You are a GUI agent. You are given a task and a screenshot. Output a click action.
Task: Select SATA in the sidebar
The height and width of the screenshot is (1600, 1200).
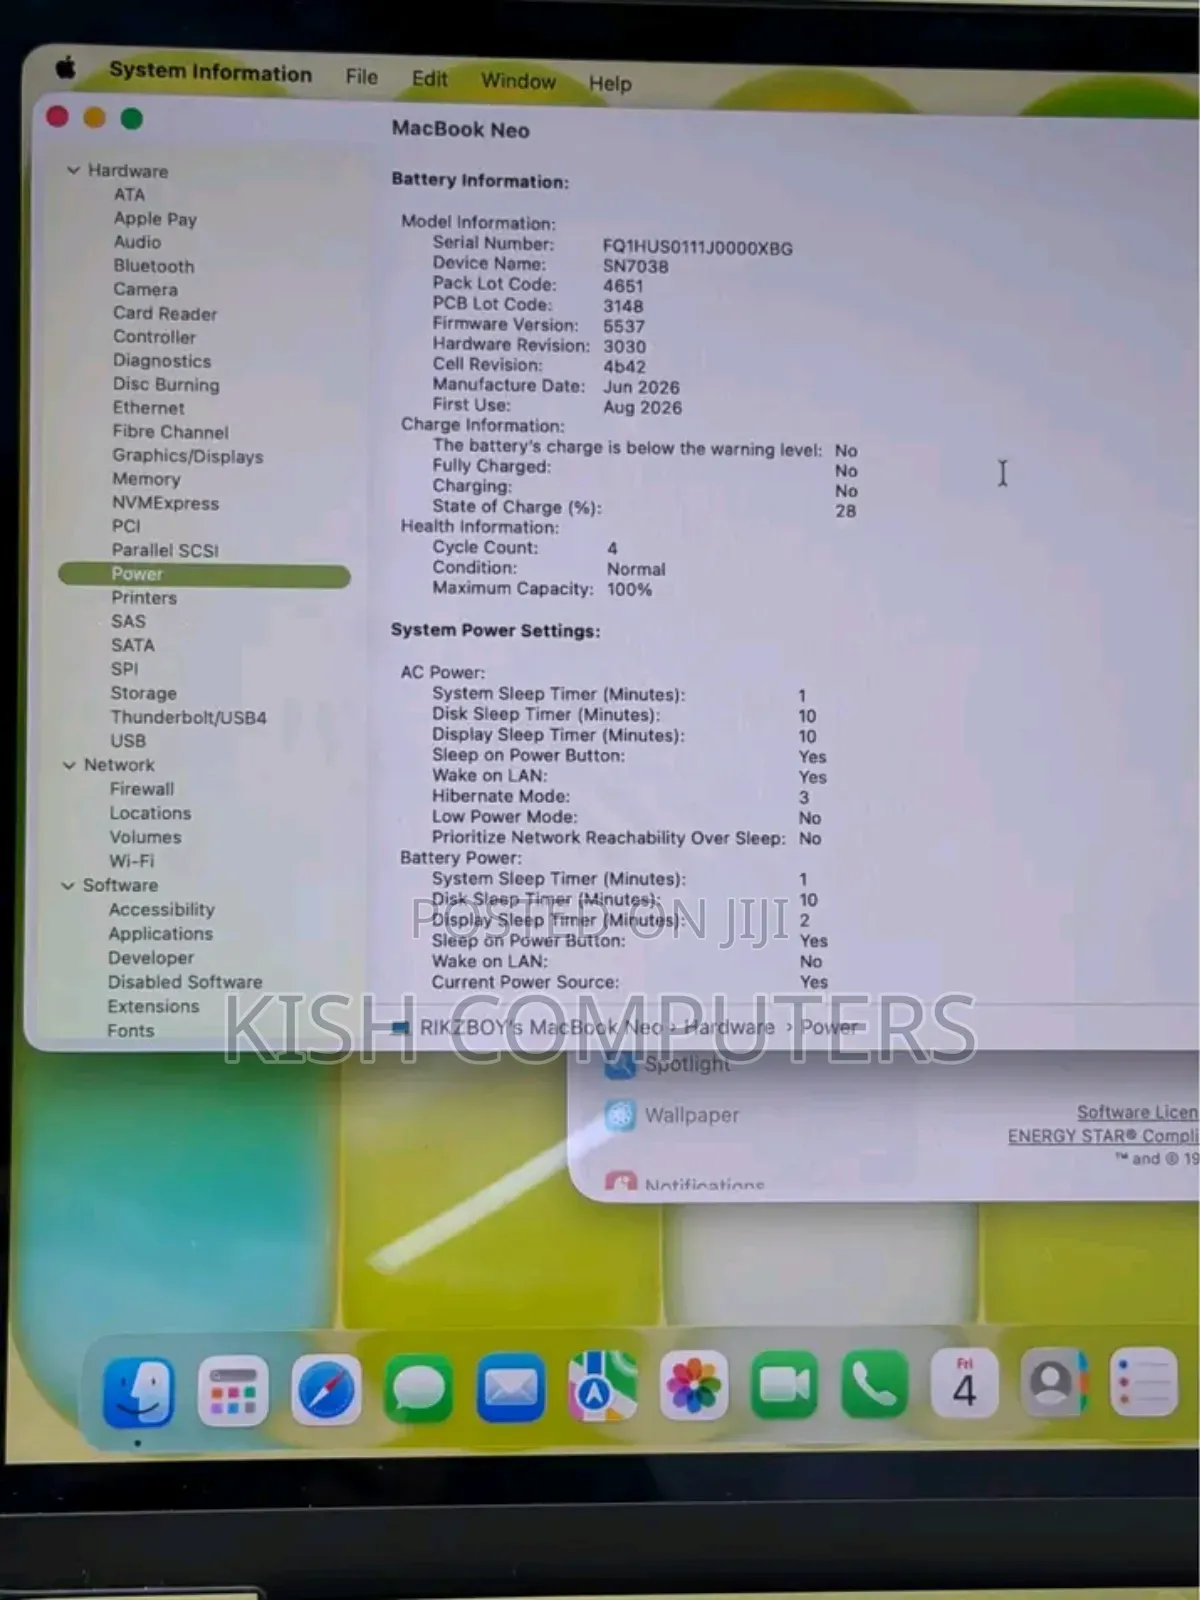[x=132, y=645]
